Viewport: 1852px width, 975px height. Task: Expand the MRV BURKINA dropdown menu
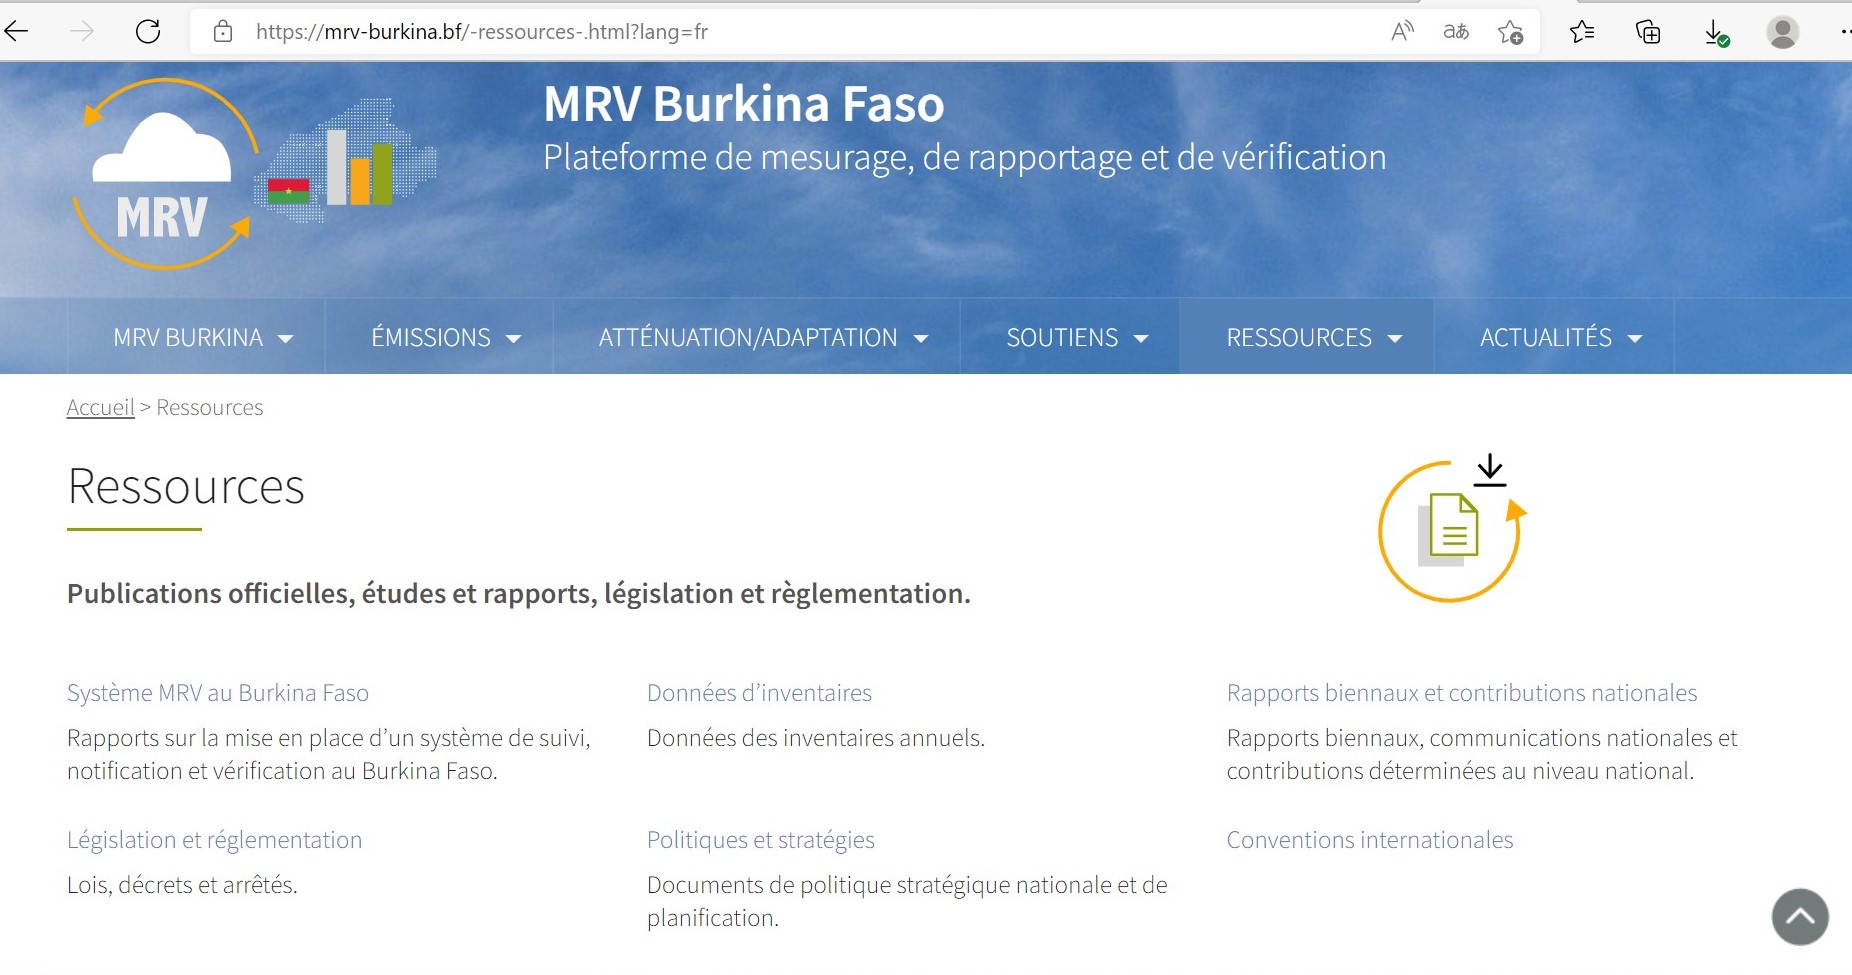(203, 338)
